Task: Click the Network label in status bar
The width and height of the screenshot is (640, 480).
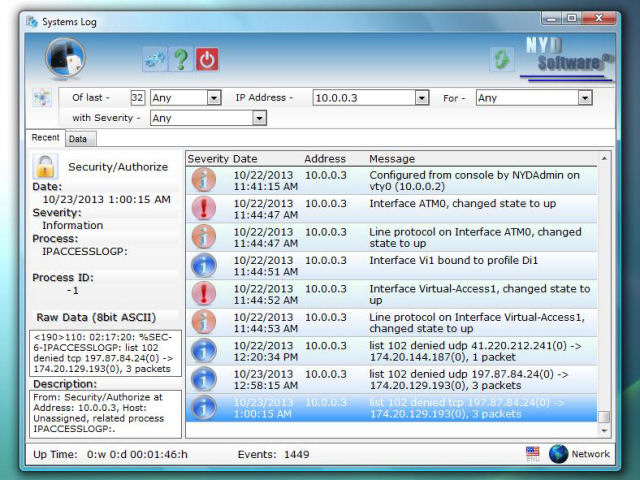Action: (590, 454)
